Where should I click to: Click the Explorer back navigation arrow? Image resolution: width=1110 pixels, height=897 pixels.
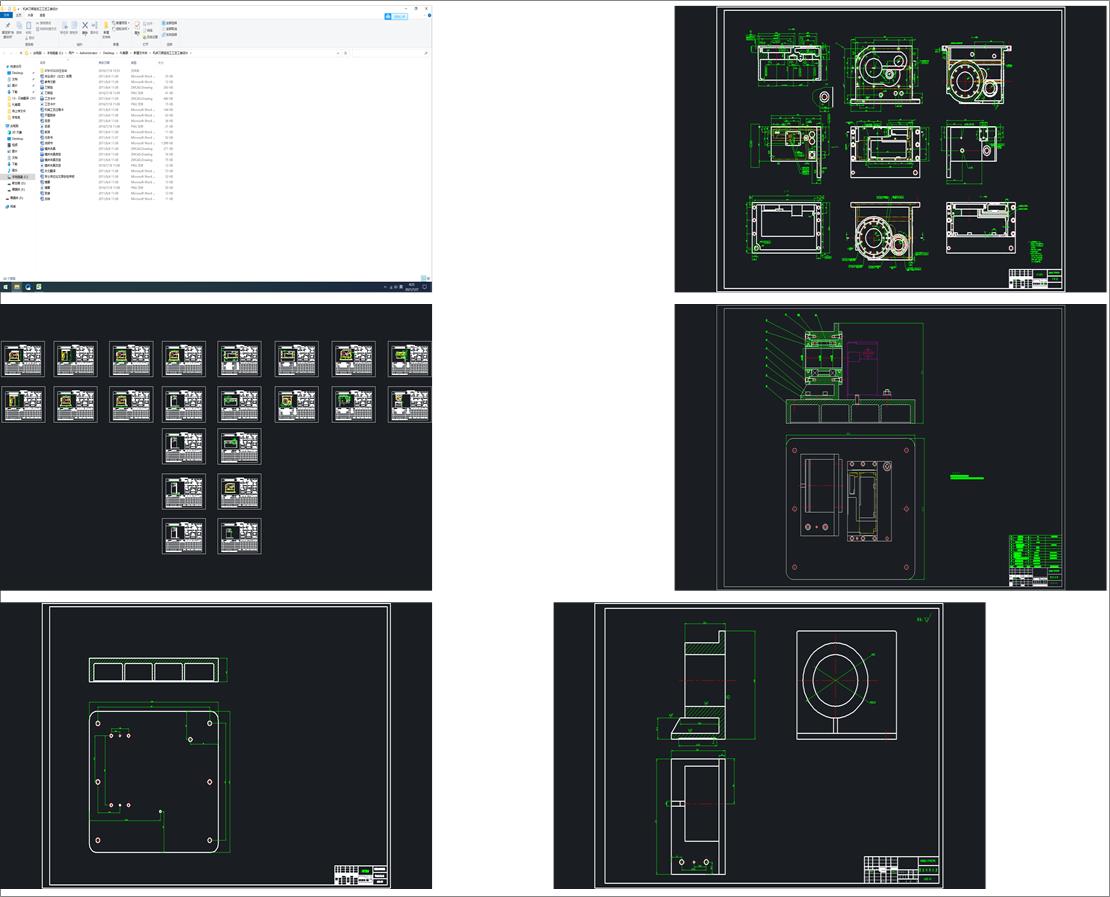pyautogui.click(x=4, y=53)
